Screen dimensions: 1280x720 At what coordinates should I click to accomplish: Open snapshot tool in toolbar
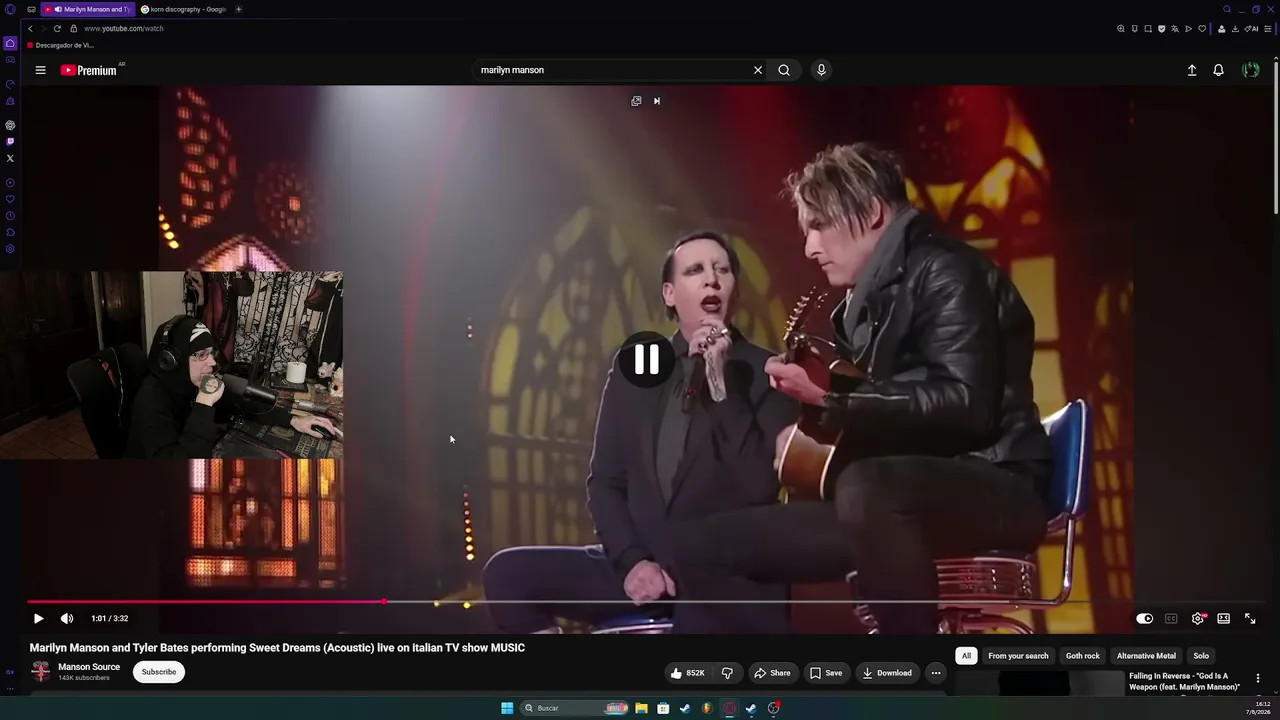1148,29
